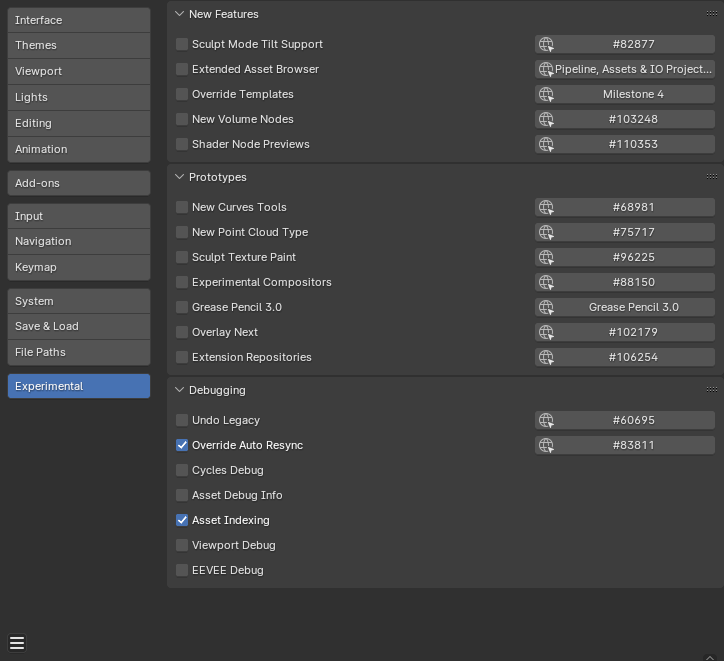Viewport: 724px width, 661px height.
Task: Select the Viewport preferences category
Action: [79, 71]
